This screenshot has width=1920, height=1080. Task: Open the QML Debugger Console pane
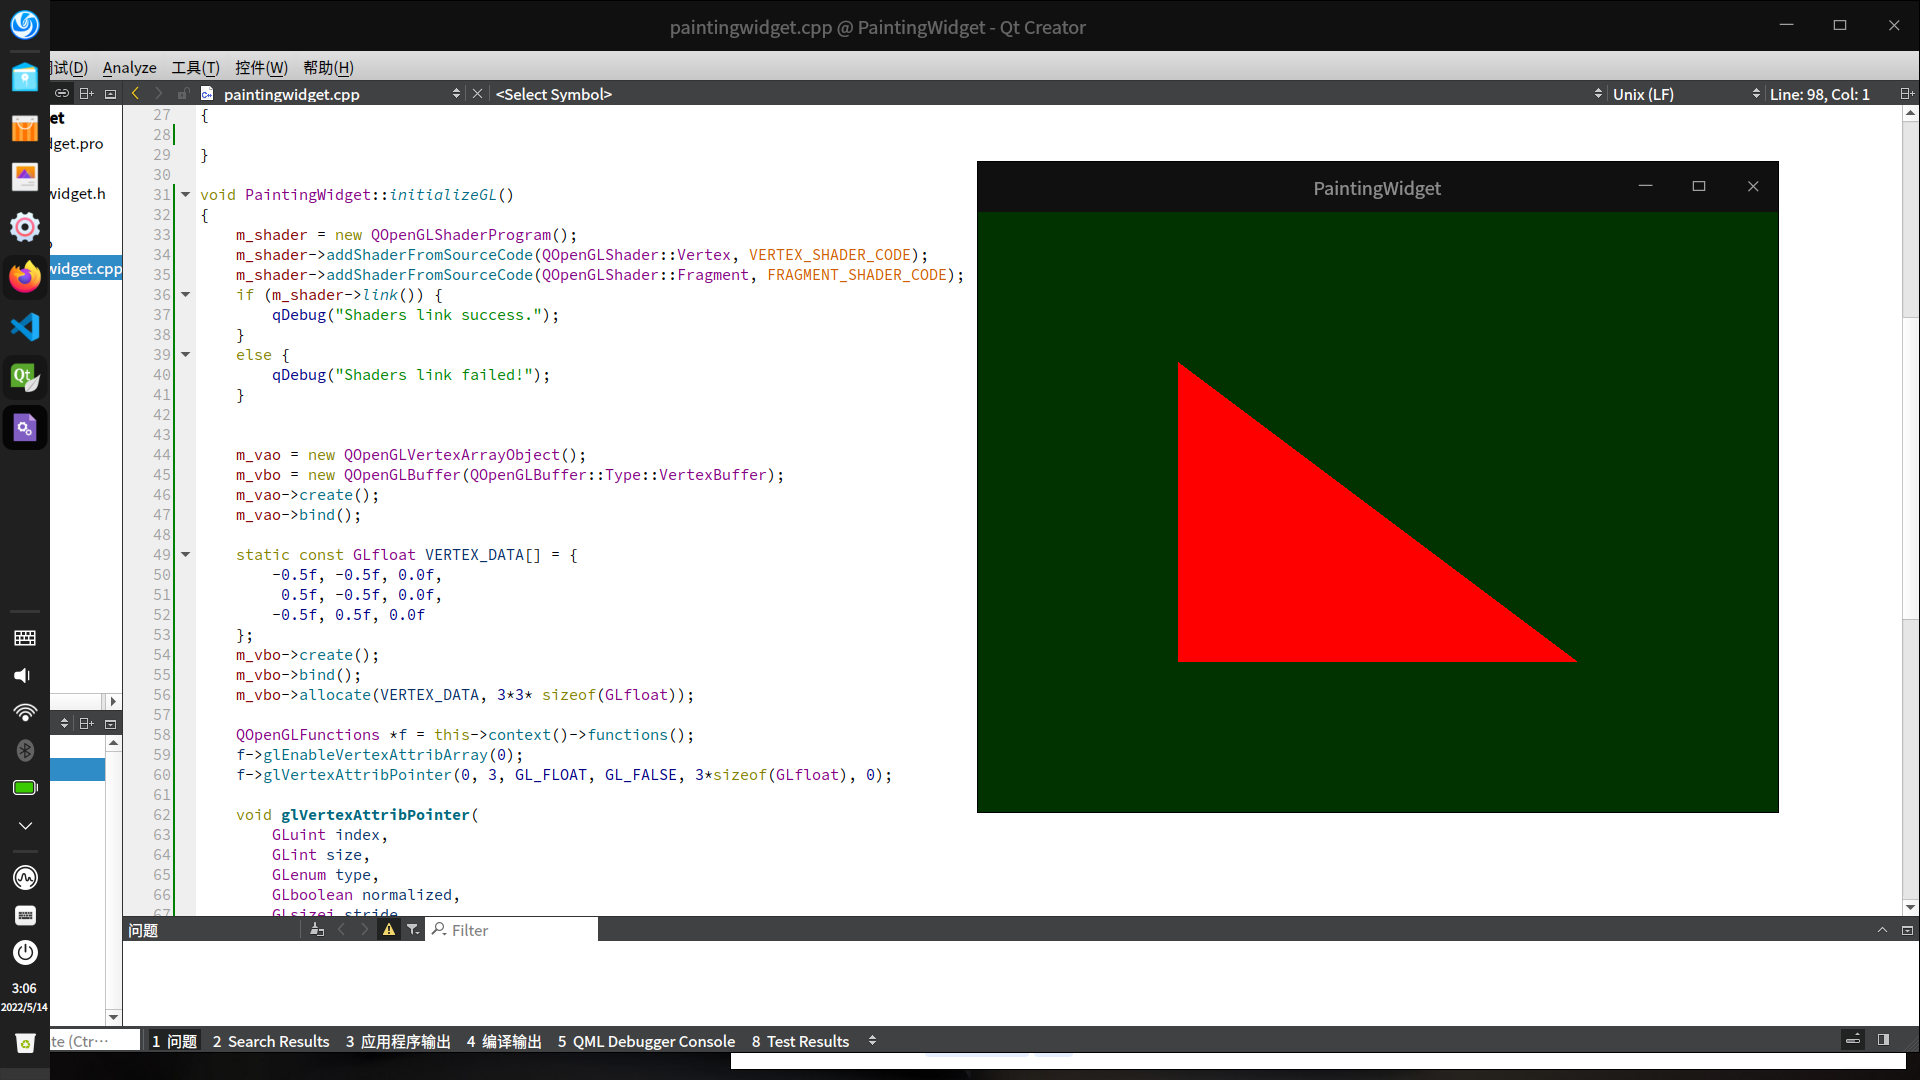point(646,1041)
